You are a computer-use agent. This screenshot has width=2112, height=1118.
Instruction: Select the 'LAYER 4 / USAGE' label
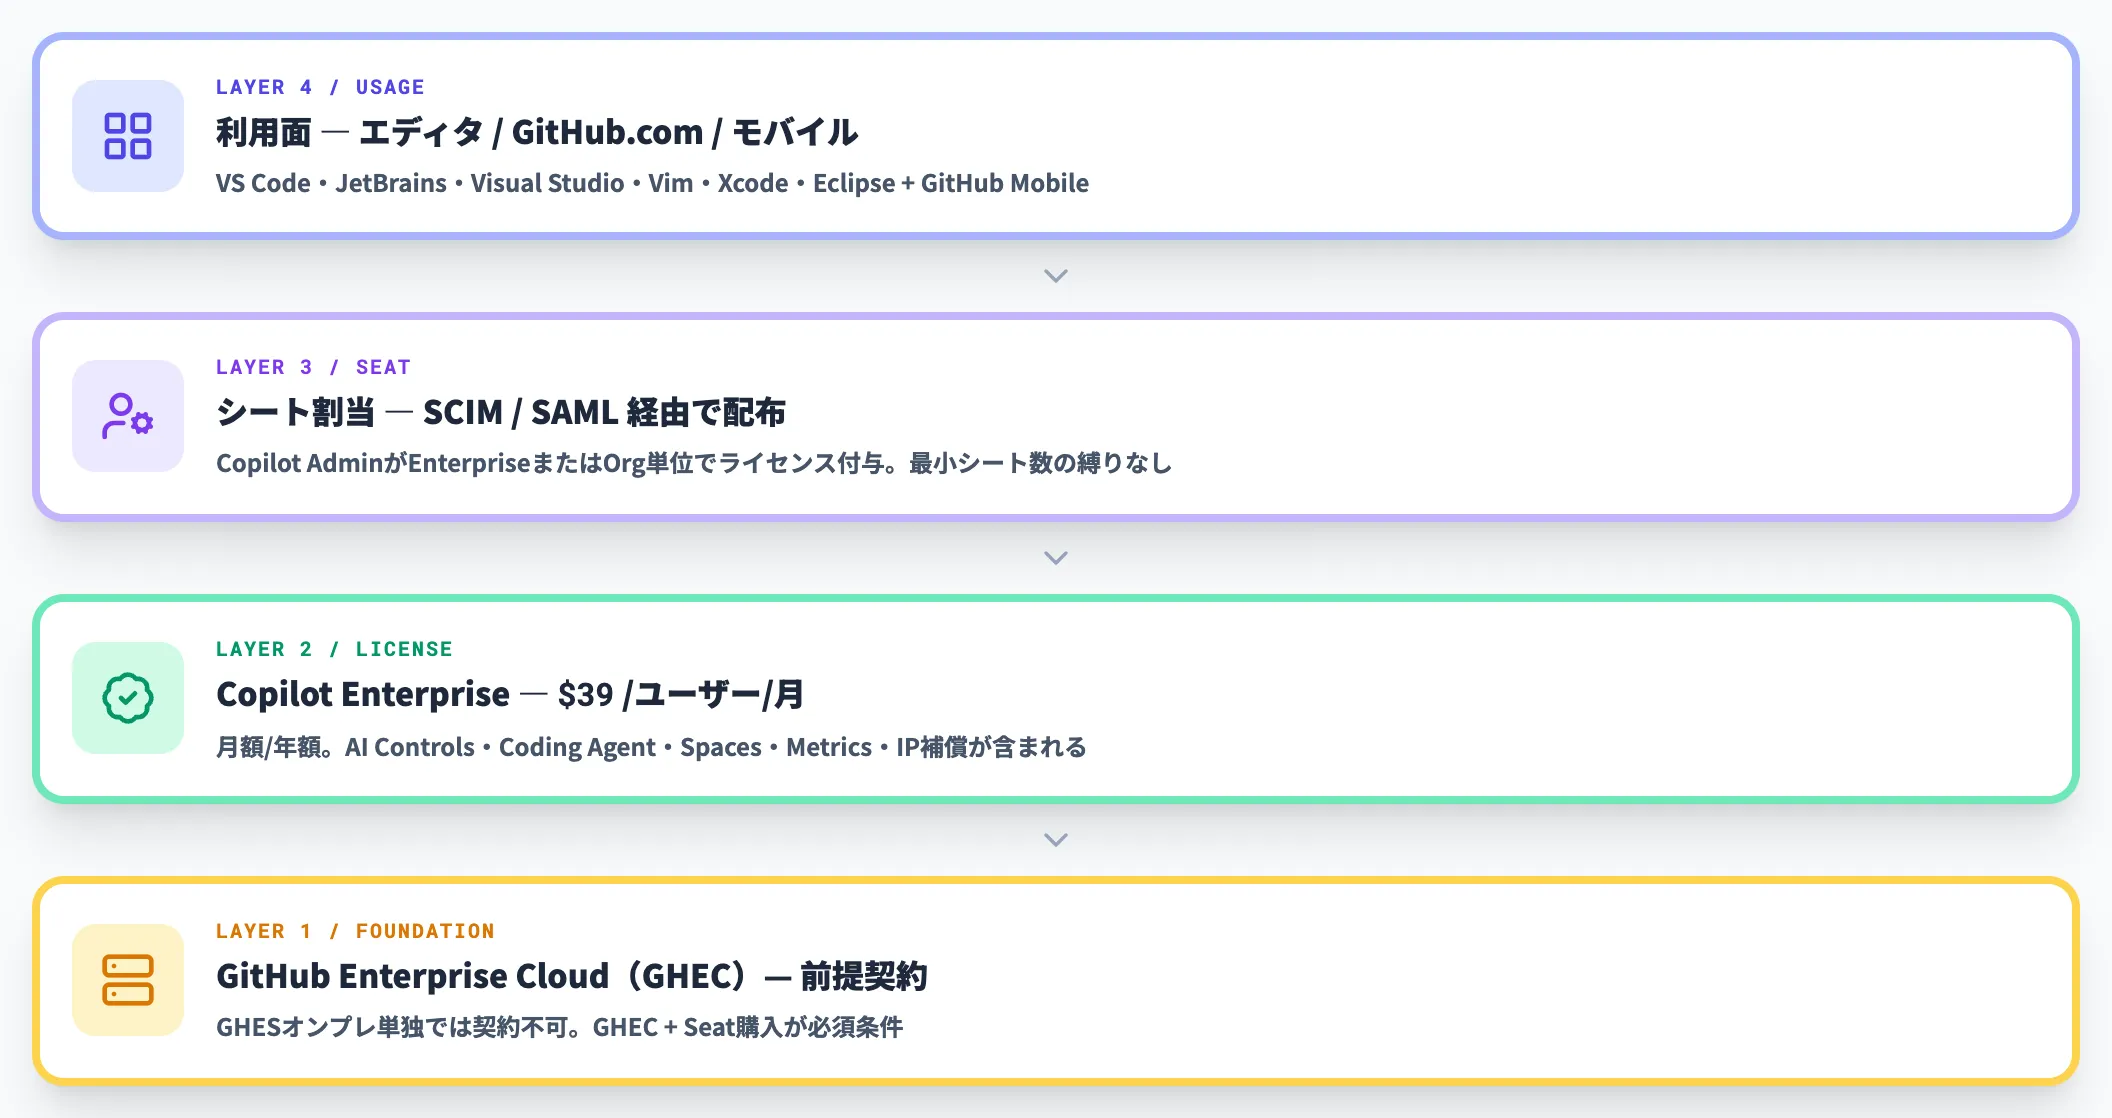320,87
